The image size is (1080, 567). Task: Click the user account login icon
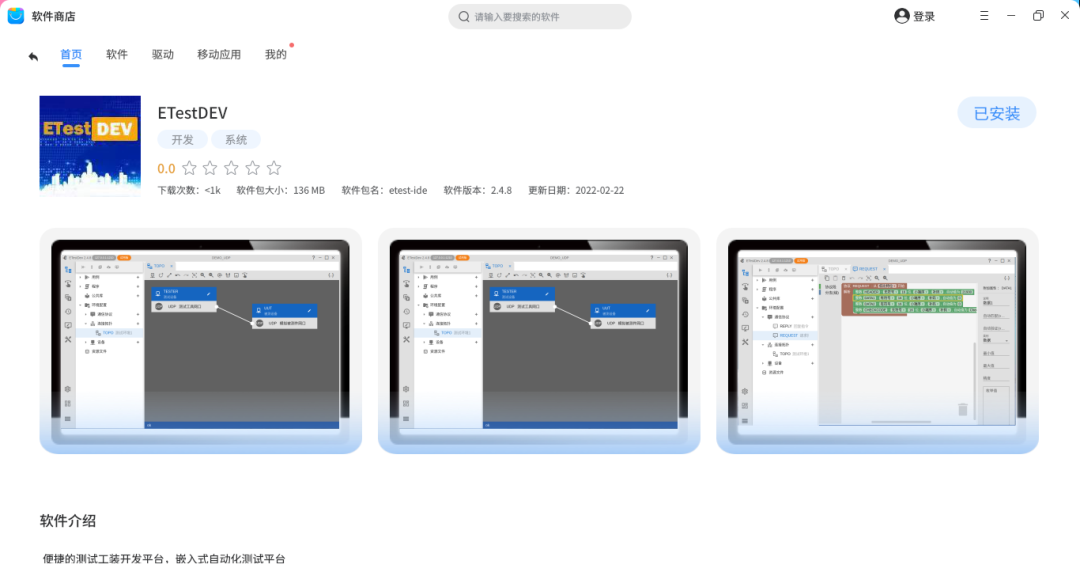click(x=902, y=16)
